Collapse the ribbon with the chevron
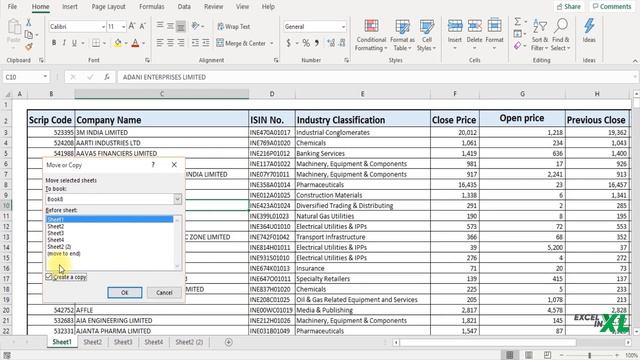 point(635,61)
